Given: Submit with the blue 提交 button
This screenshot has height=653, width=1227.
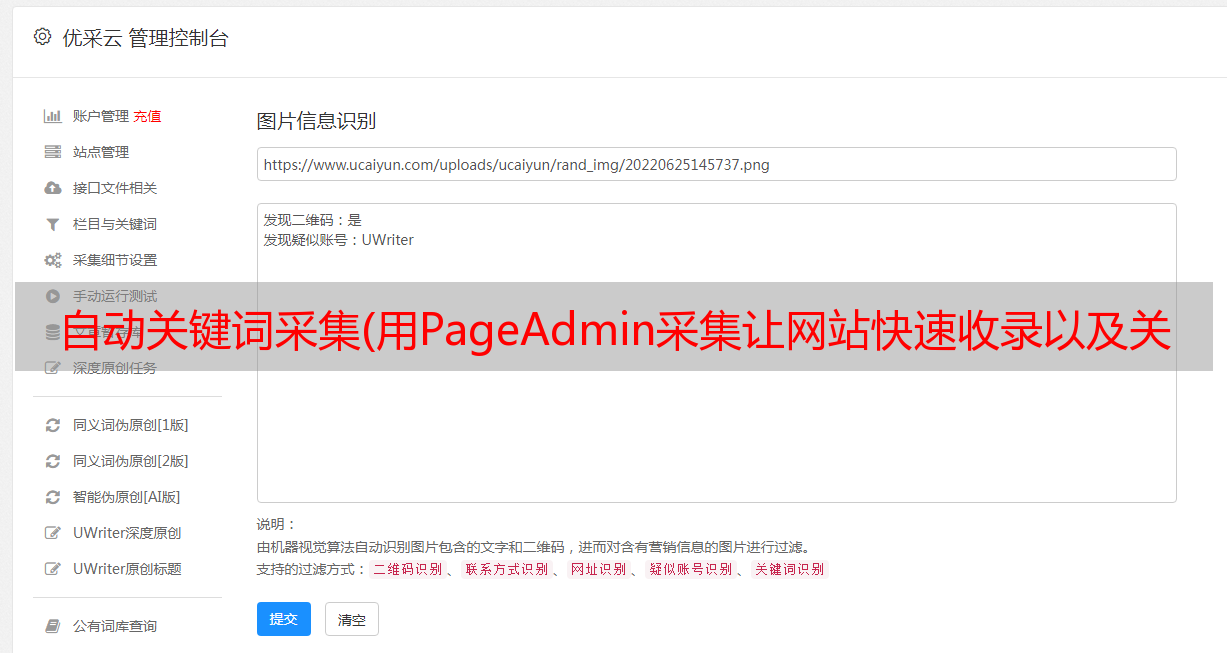Looking at the screenshot, I should point(284,619).
